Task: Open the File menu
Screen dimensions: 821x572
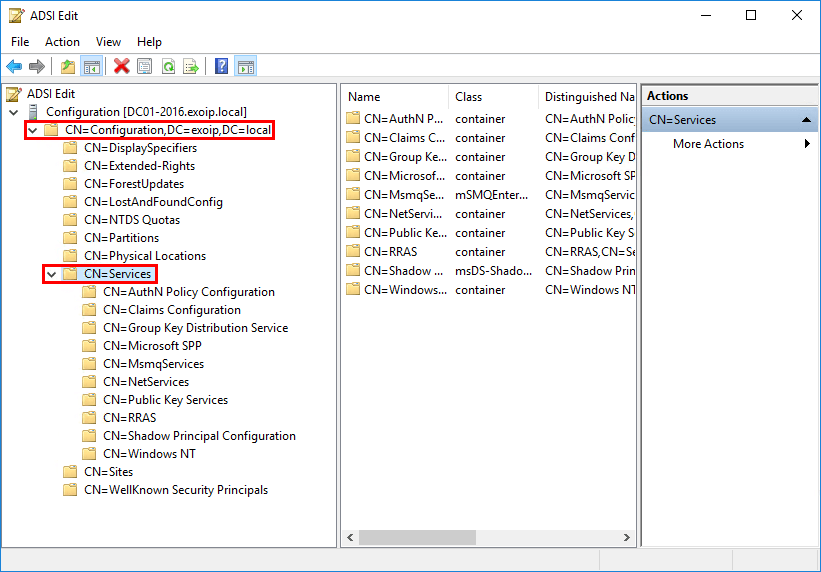Action: (x=20, y=42)
